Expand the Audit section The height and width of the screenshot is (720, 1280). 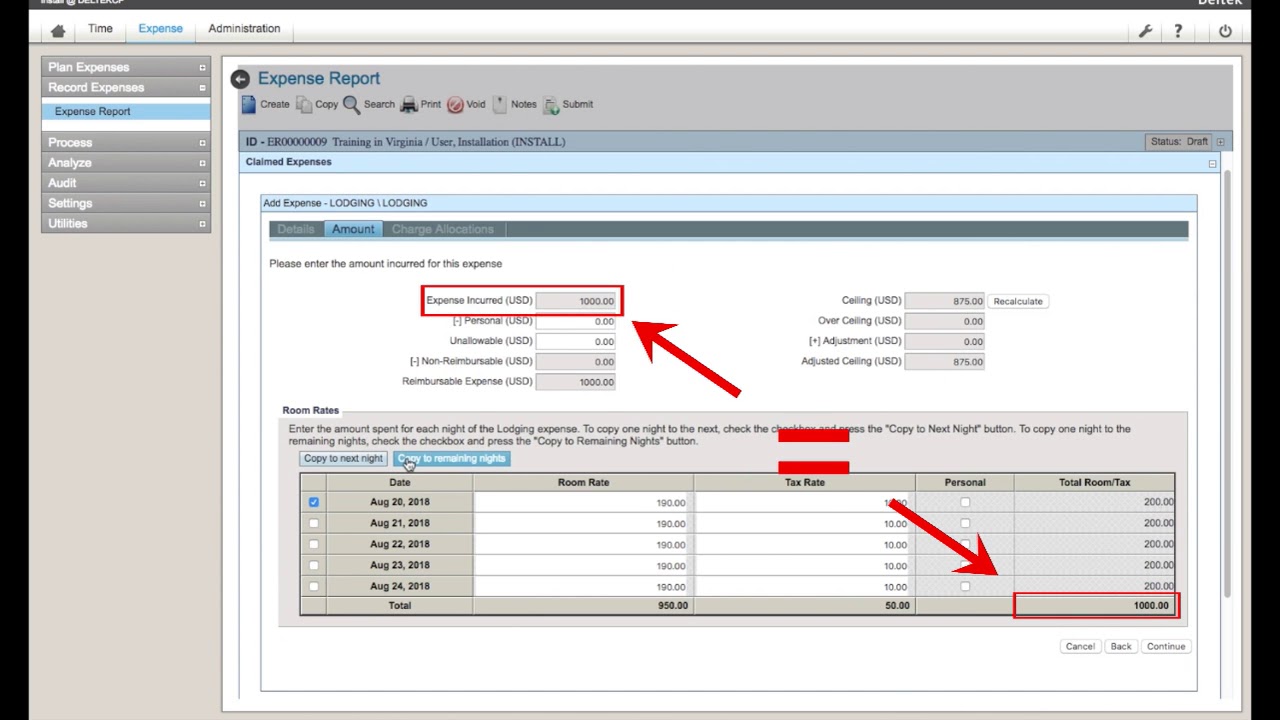click(202, 183)
